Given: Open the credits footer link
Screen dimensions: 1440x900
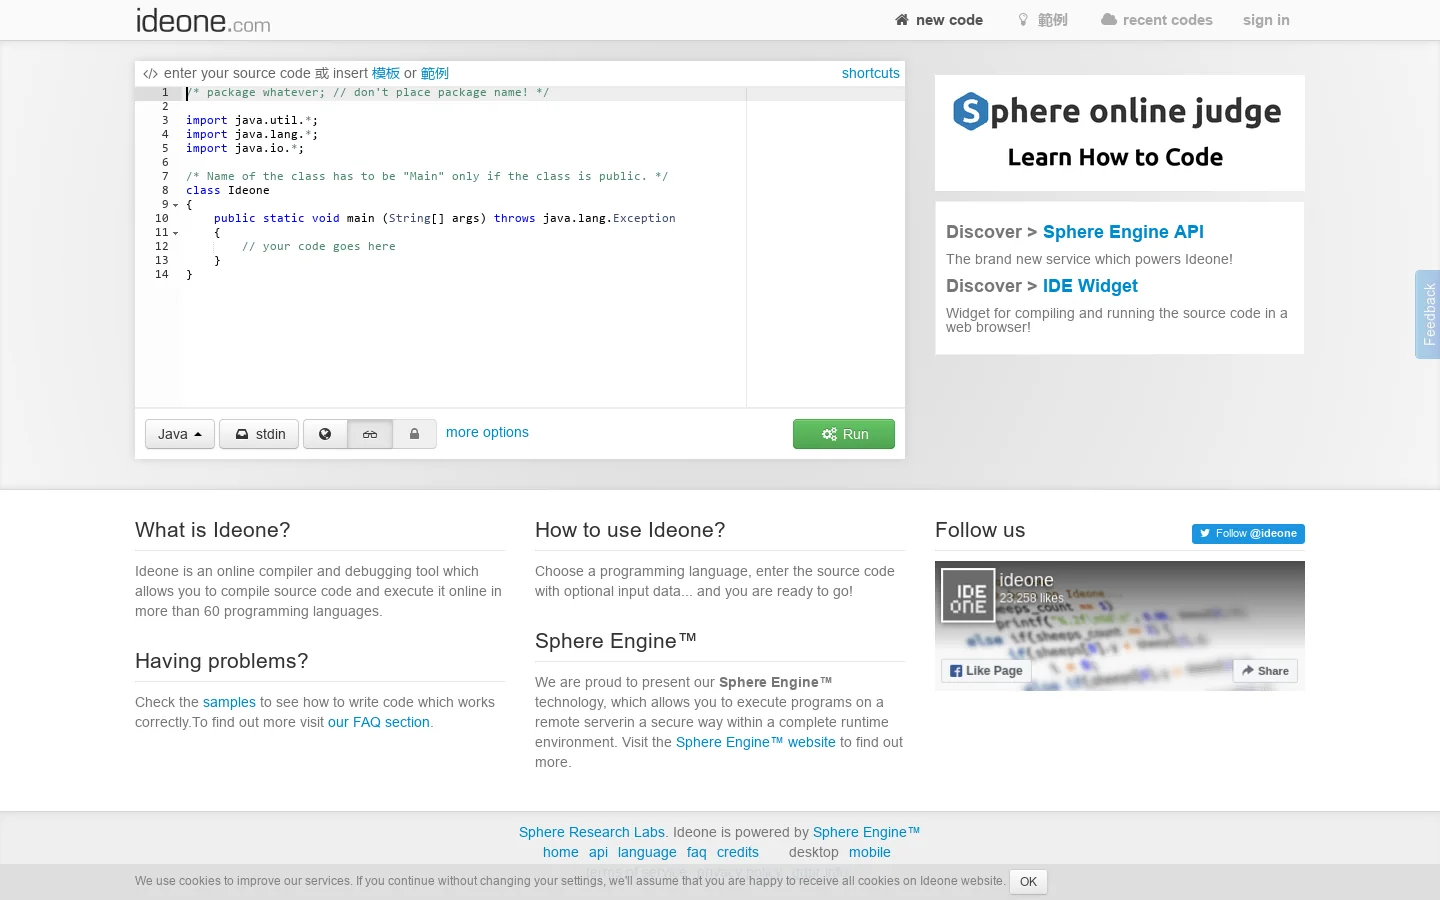Looking at the screenshot, I should click(738, 852).
